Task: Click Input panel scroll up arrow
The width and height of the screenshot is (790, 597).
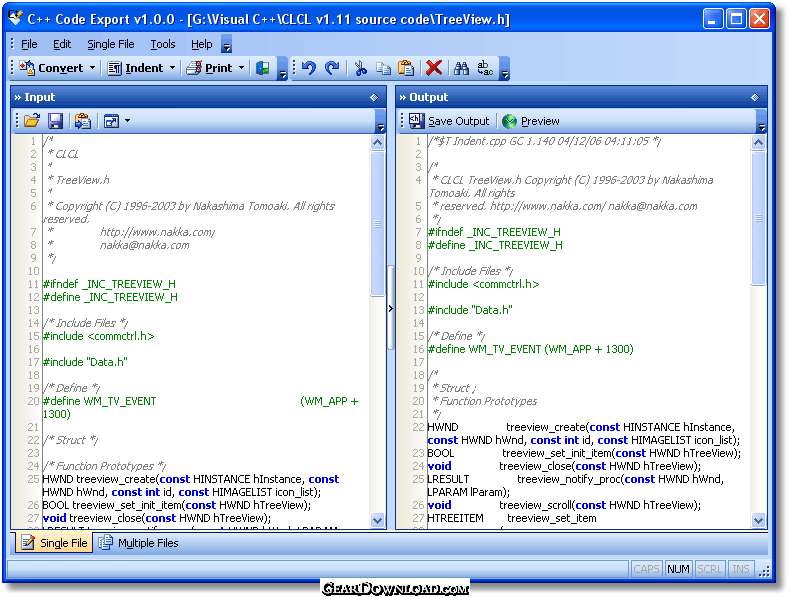Action: point(377,143)
